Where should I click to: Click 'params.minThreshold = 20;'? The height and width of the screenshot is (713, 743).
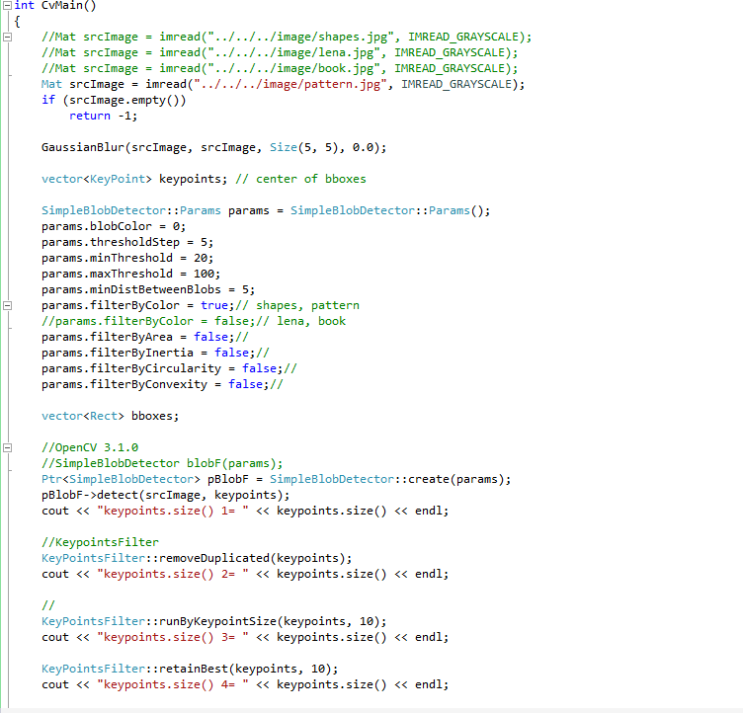pyautogui.click(x=127, y=258)
